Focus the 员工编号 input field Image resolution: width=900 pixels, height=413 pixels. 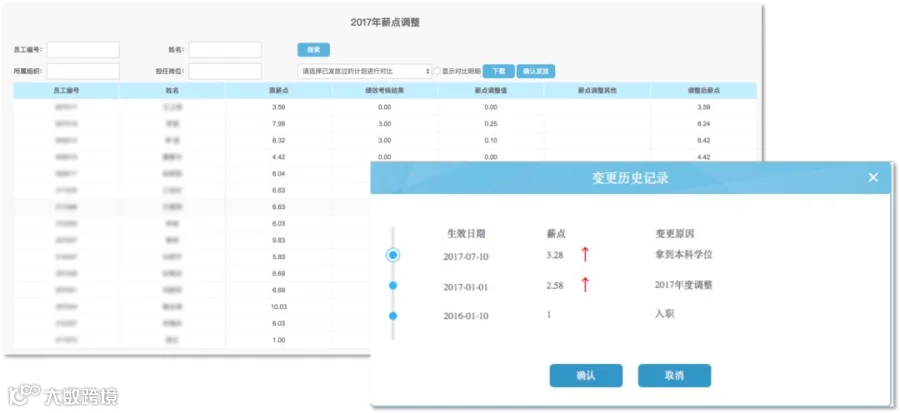point(83,50)
